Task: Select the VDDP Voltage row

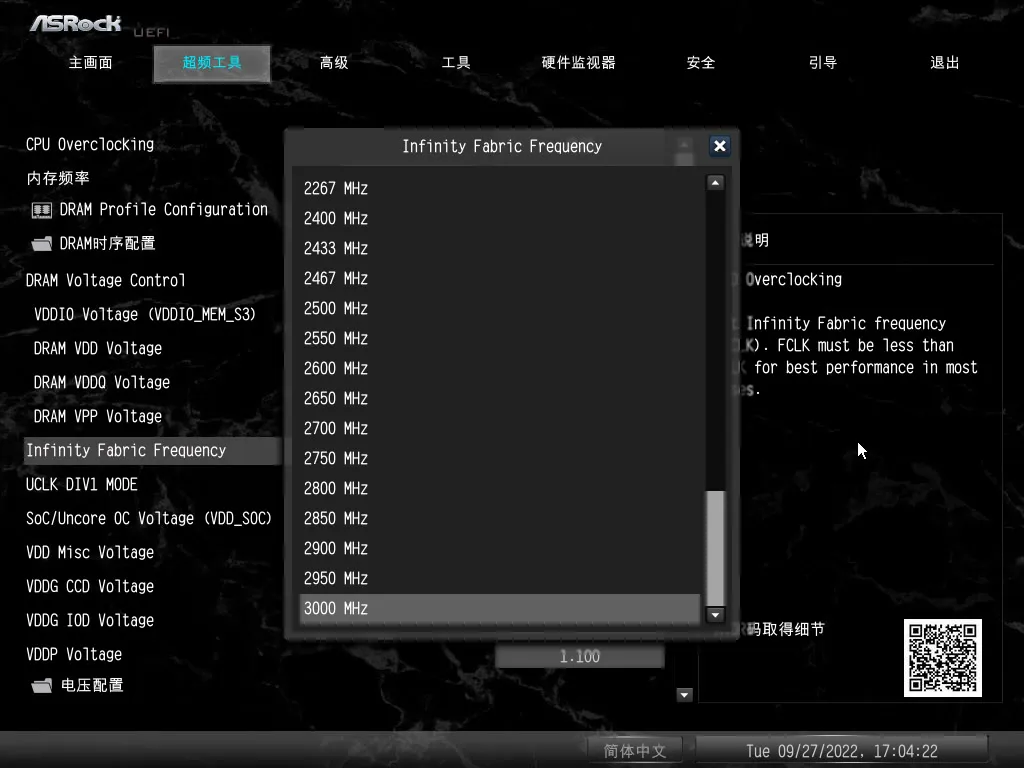Action: 74,654
